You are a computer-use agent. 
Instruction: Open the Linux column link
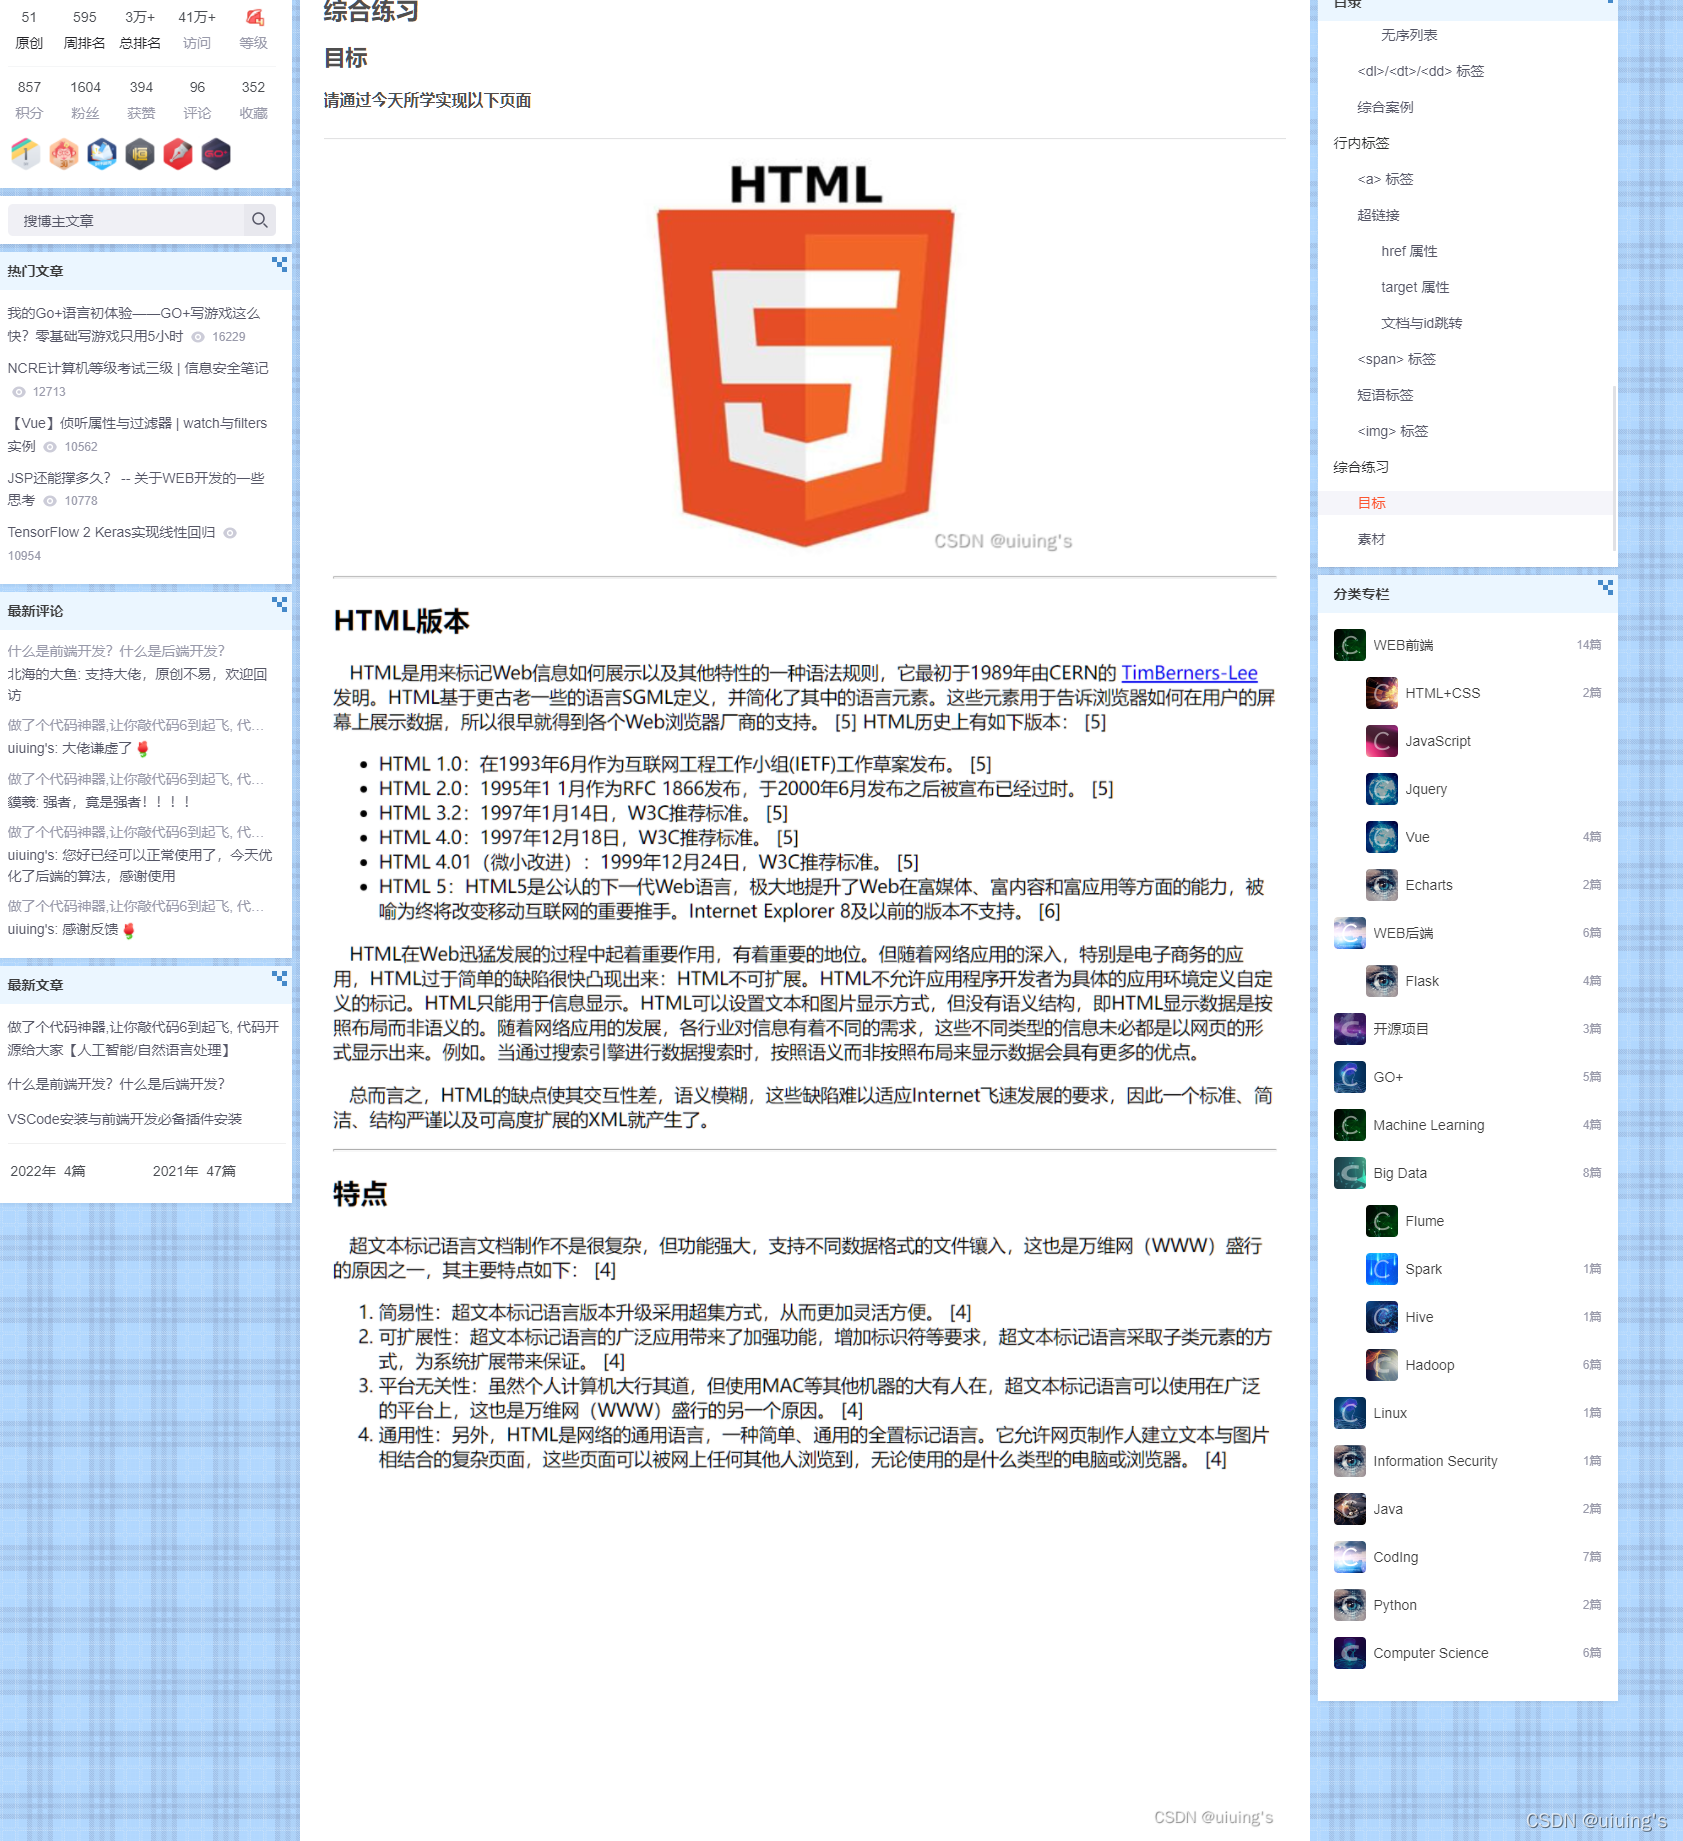[1390, 1413]
